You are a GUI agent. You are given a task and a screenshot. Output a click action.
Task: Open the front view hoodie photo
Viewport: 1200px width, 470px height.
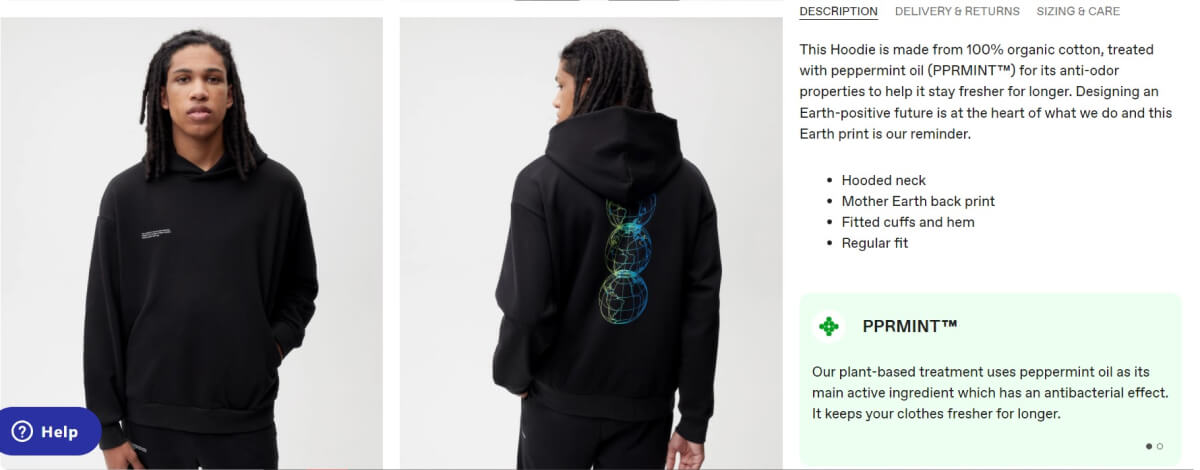pos(191,243)
